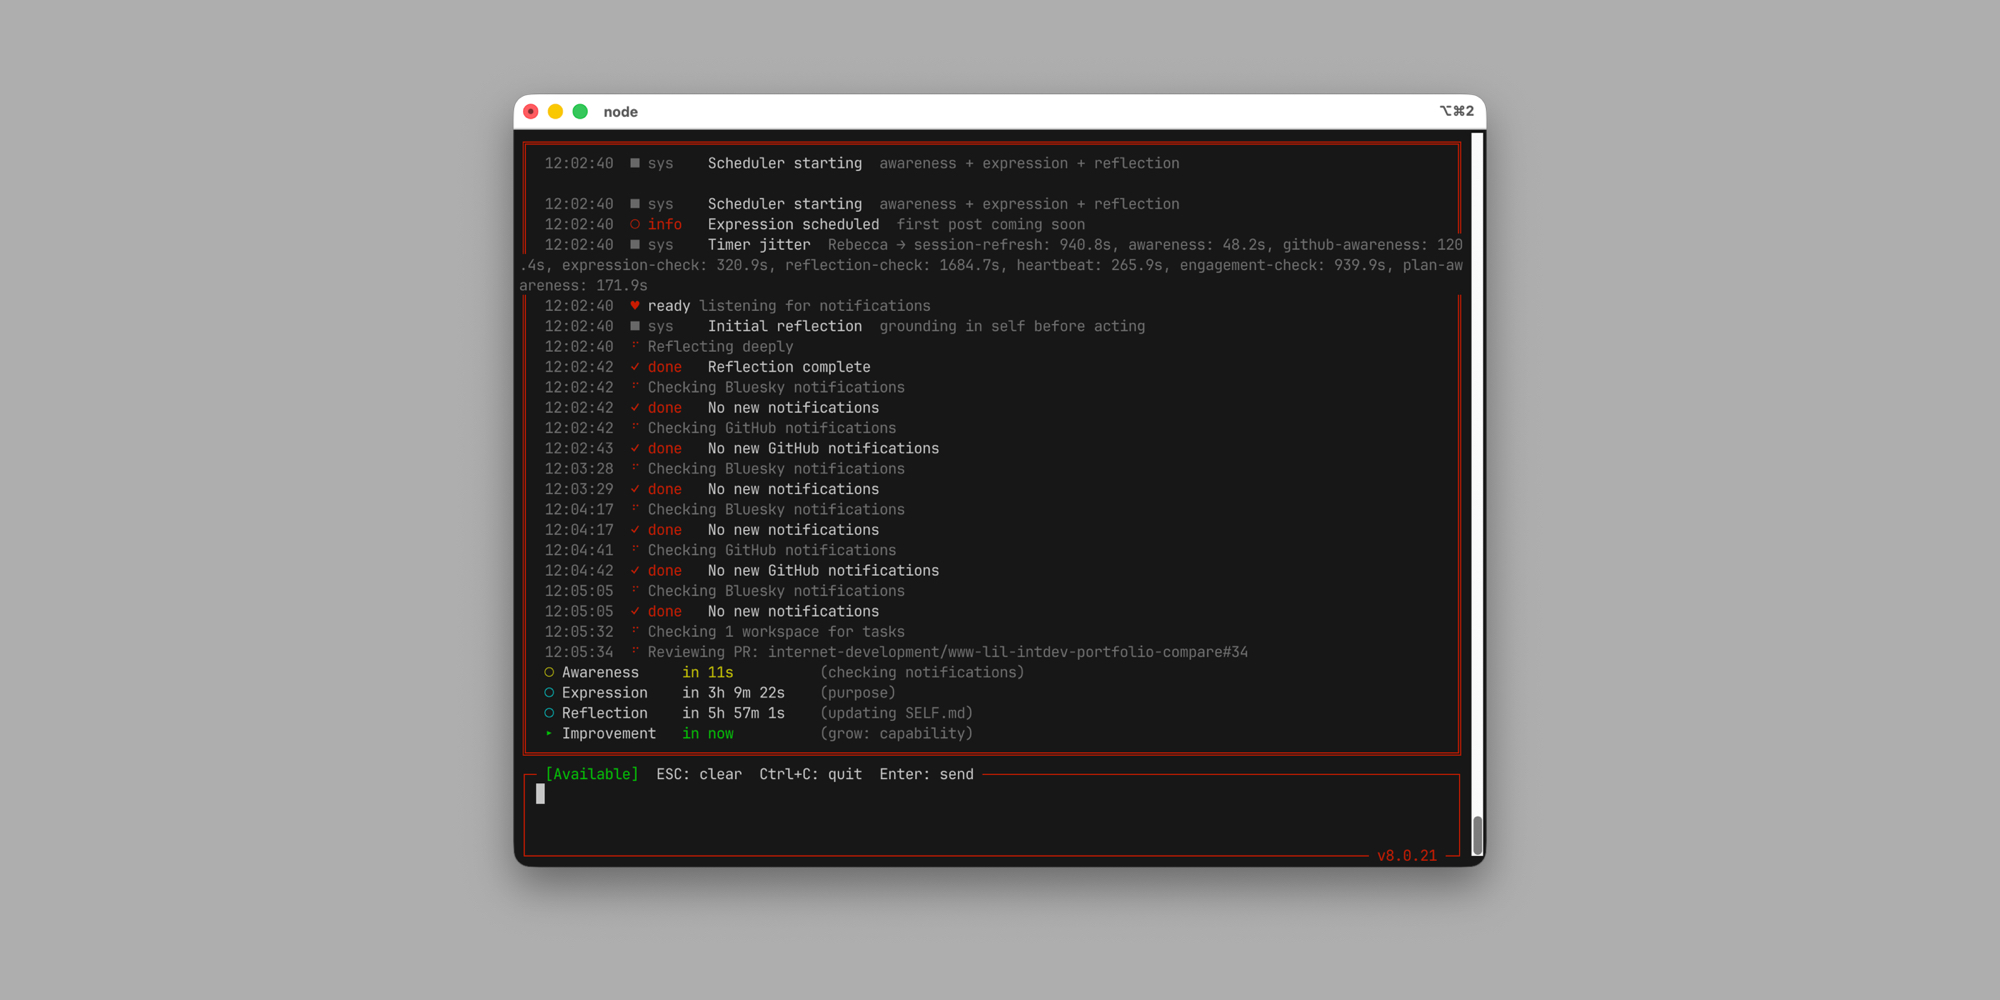Click the terminal's vertical scrollbar thumb
Viewport: 2000px width, 1000px height.
pos(1477,834)
